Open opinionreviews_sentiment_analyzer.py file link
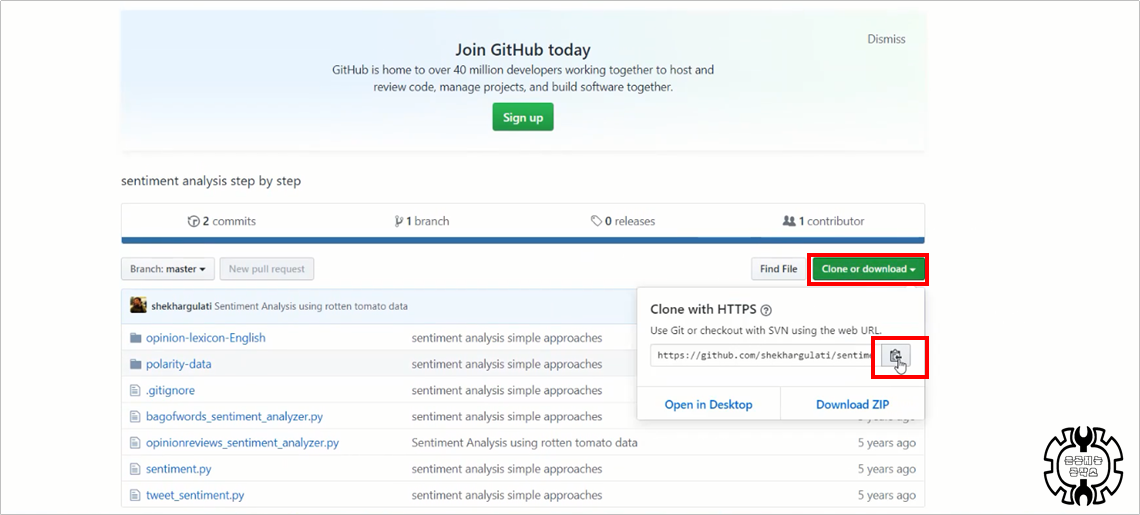The height and width of the screenshot is (515, 1140). point(242,442)
